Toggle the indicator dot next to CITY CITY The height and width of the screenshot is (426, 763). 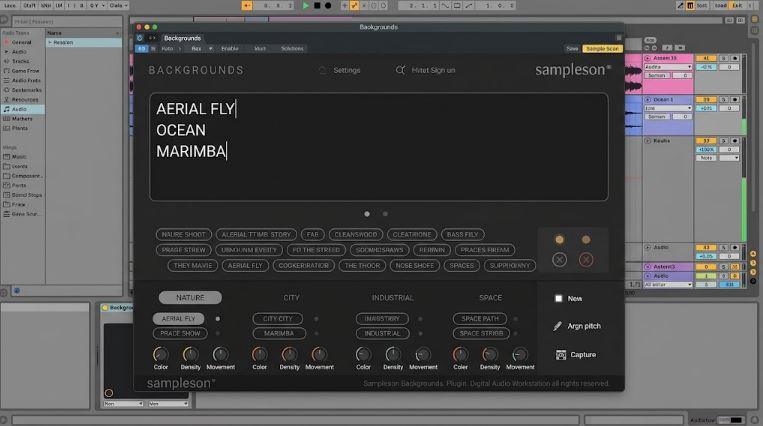tap(316, 319)
